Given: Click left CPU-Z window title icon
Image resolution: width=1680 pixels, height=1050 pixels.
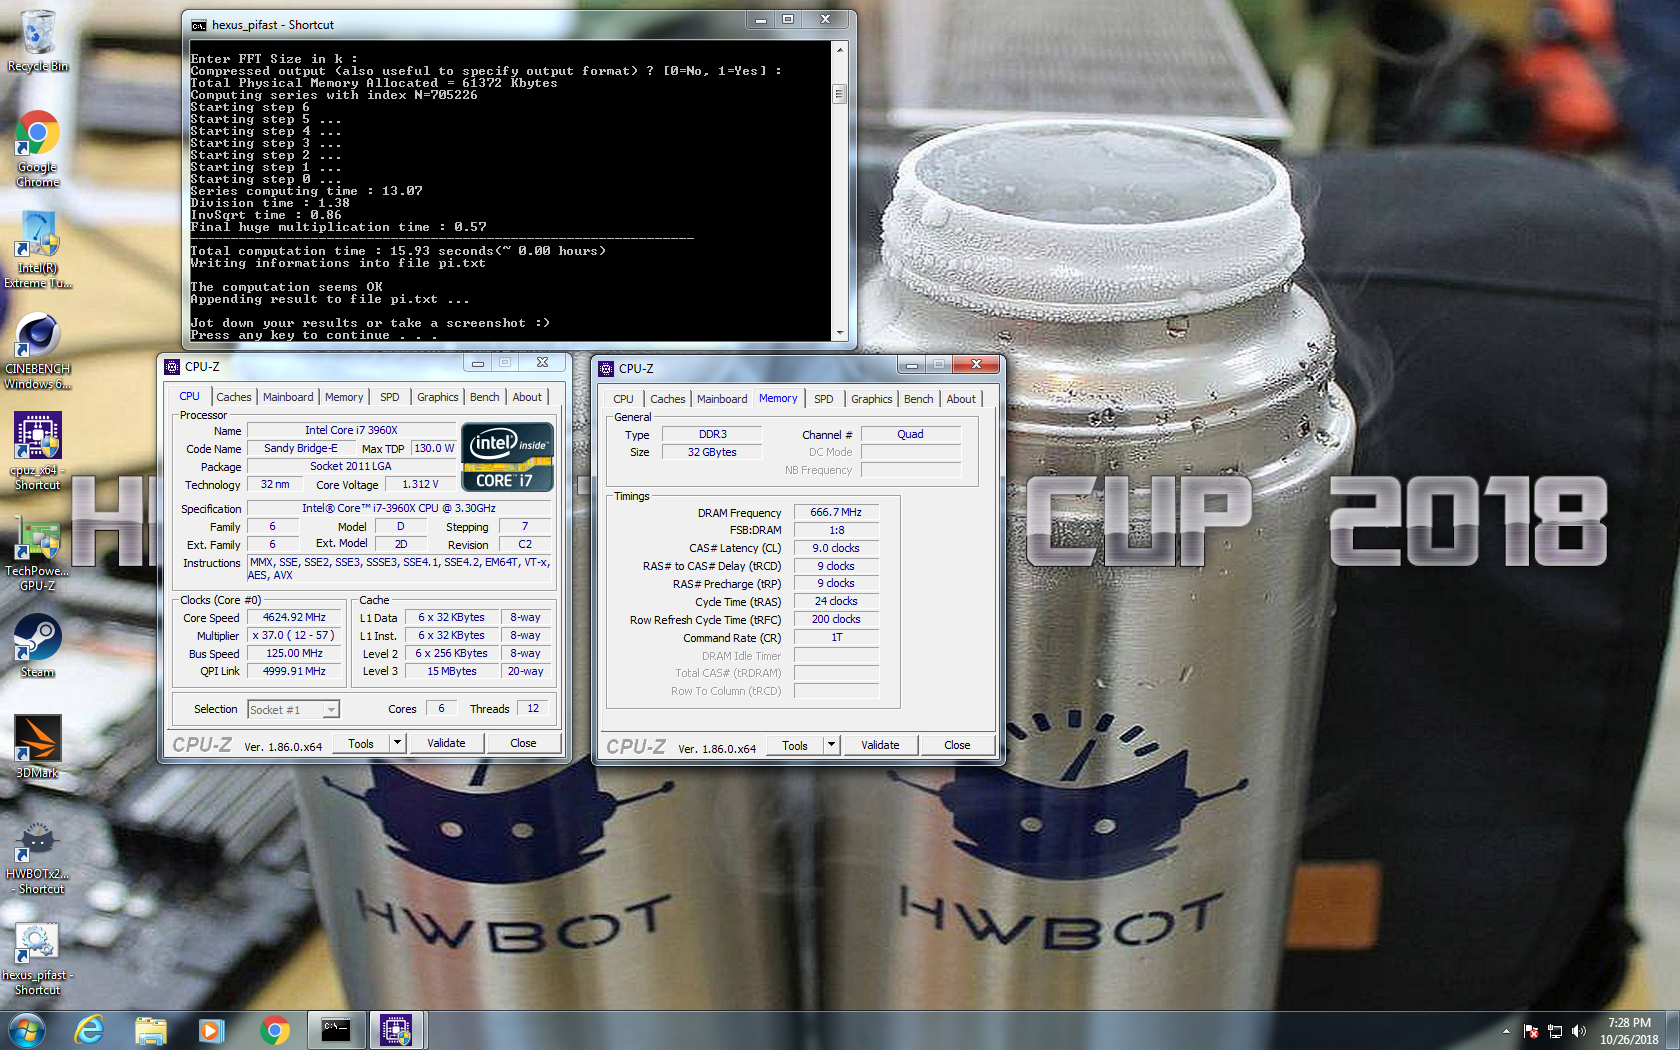Looking at the screenshot, I should click(x=172, y=367).
